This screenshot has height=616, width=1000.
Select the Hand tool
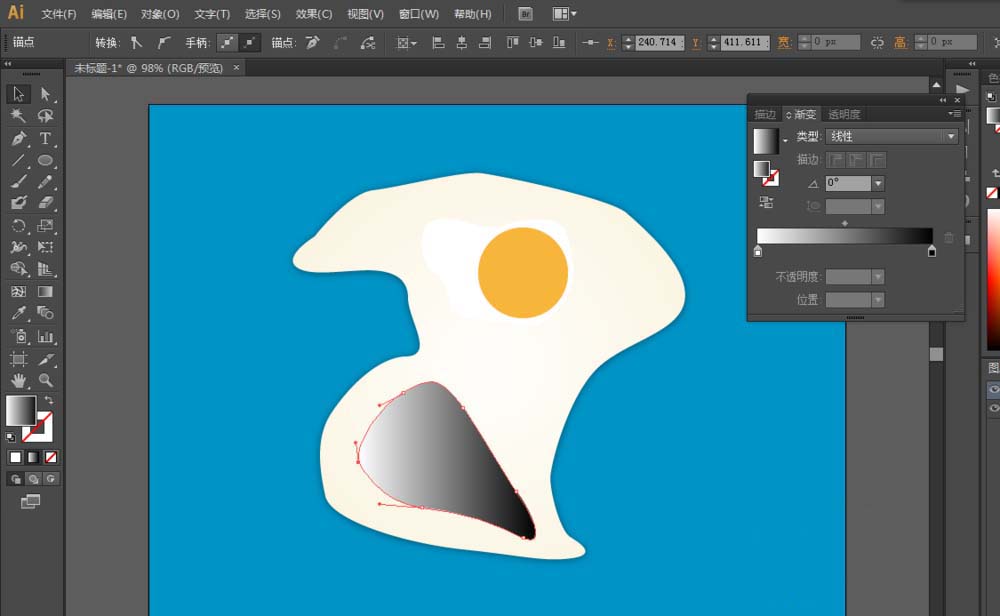(18, 380)
